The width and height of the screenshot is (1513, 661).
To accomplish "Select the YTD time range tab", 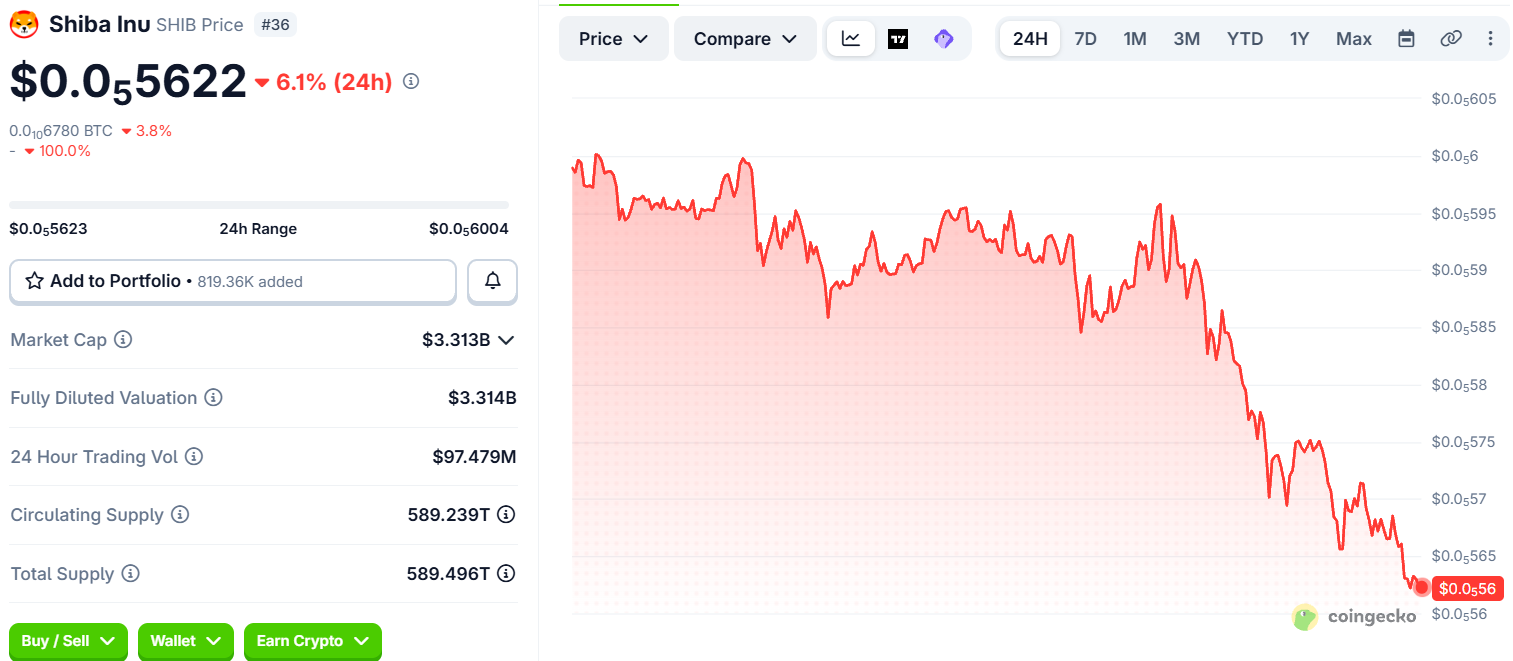I will pyautogui.click(x=1245, y=39).
